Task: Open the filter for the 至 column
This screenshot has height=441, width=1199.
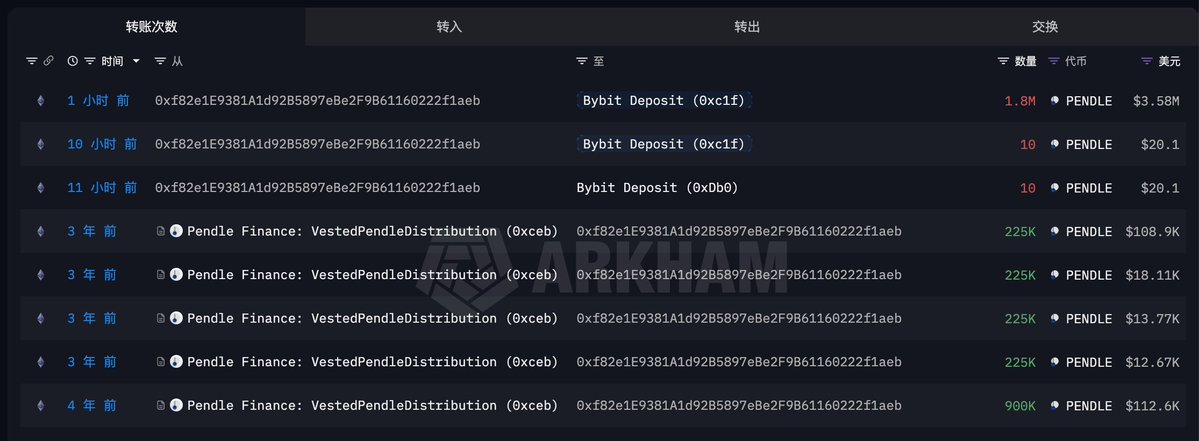Action: click(x=582, y=62)
